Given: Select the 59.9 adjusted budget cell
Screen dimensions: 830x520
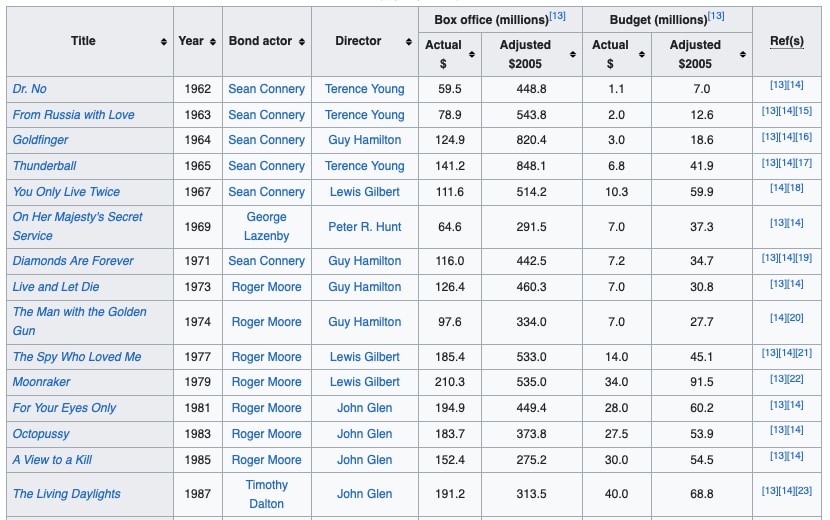Looking at the screenshot, I should click(x=701, y=192).
